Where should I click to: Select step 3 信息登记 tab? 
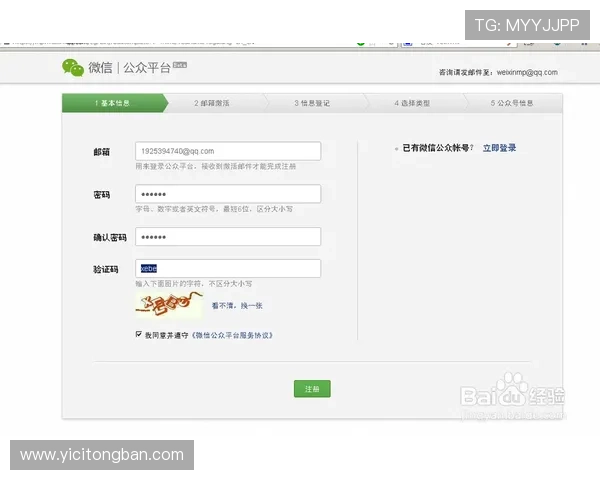click(312, 103)
